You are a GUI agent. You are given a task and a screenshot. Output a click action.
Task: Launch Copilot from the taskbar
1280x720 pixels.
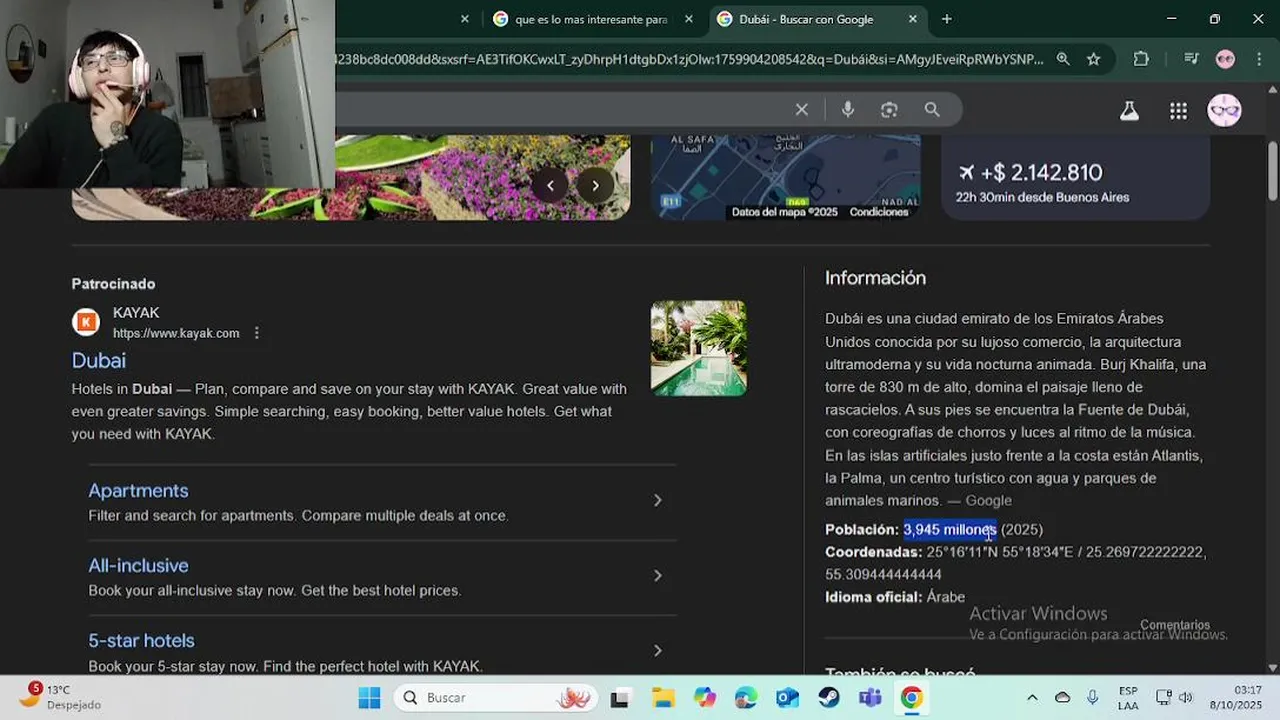tap(704, 697)
